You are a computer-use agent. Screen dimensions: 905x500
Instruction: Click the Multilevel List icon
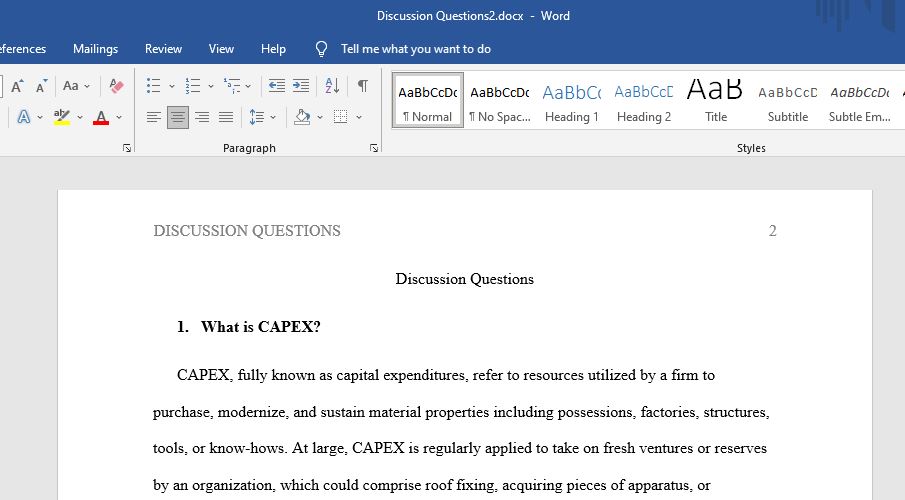click(x=232, y=86)
